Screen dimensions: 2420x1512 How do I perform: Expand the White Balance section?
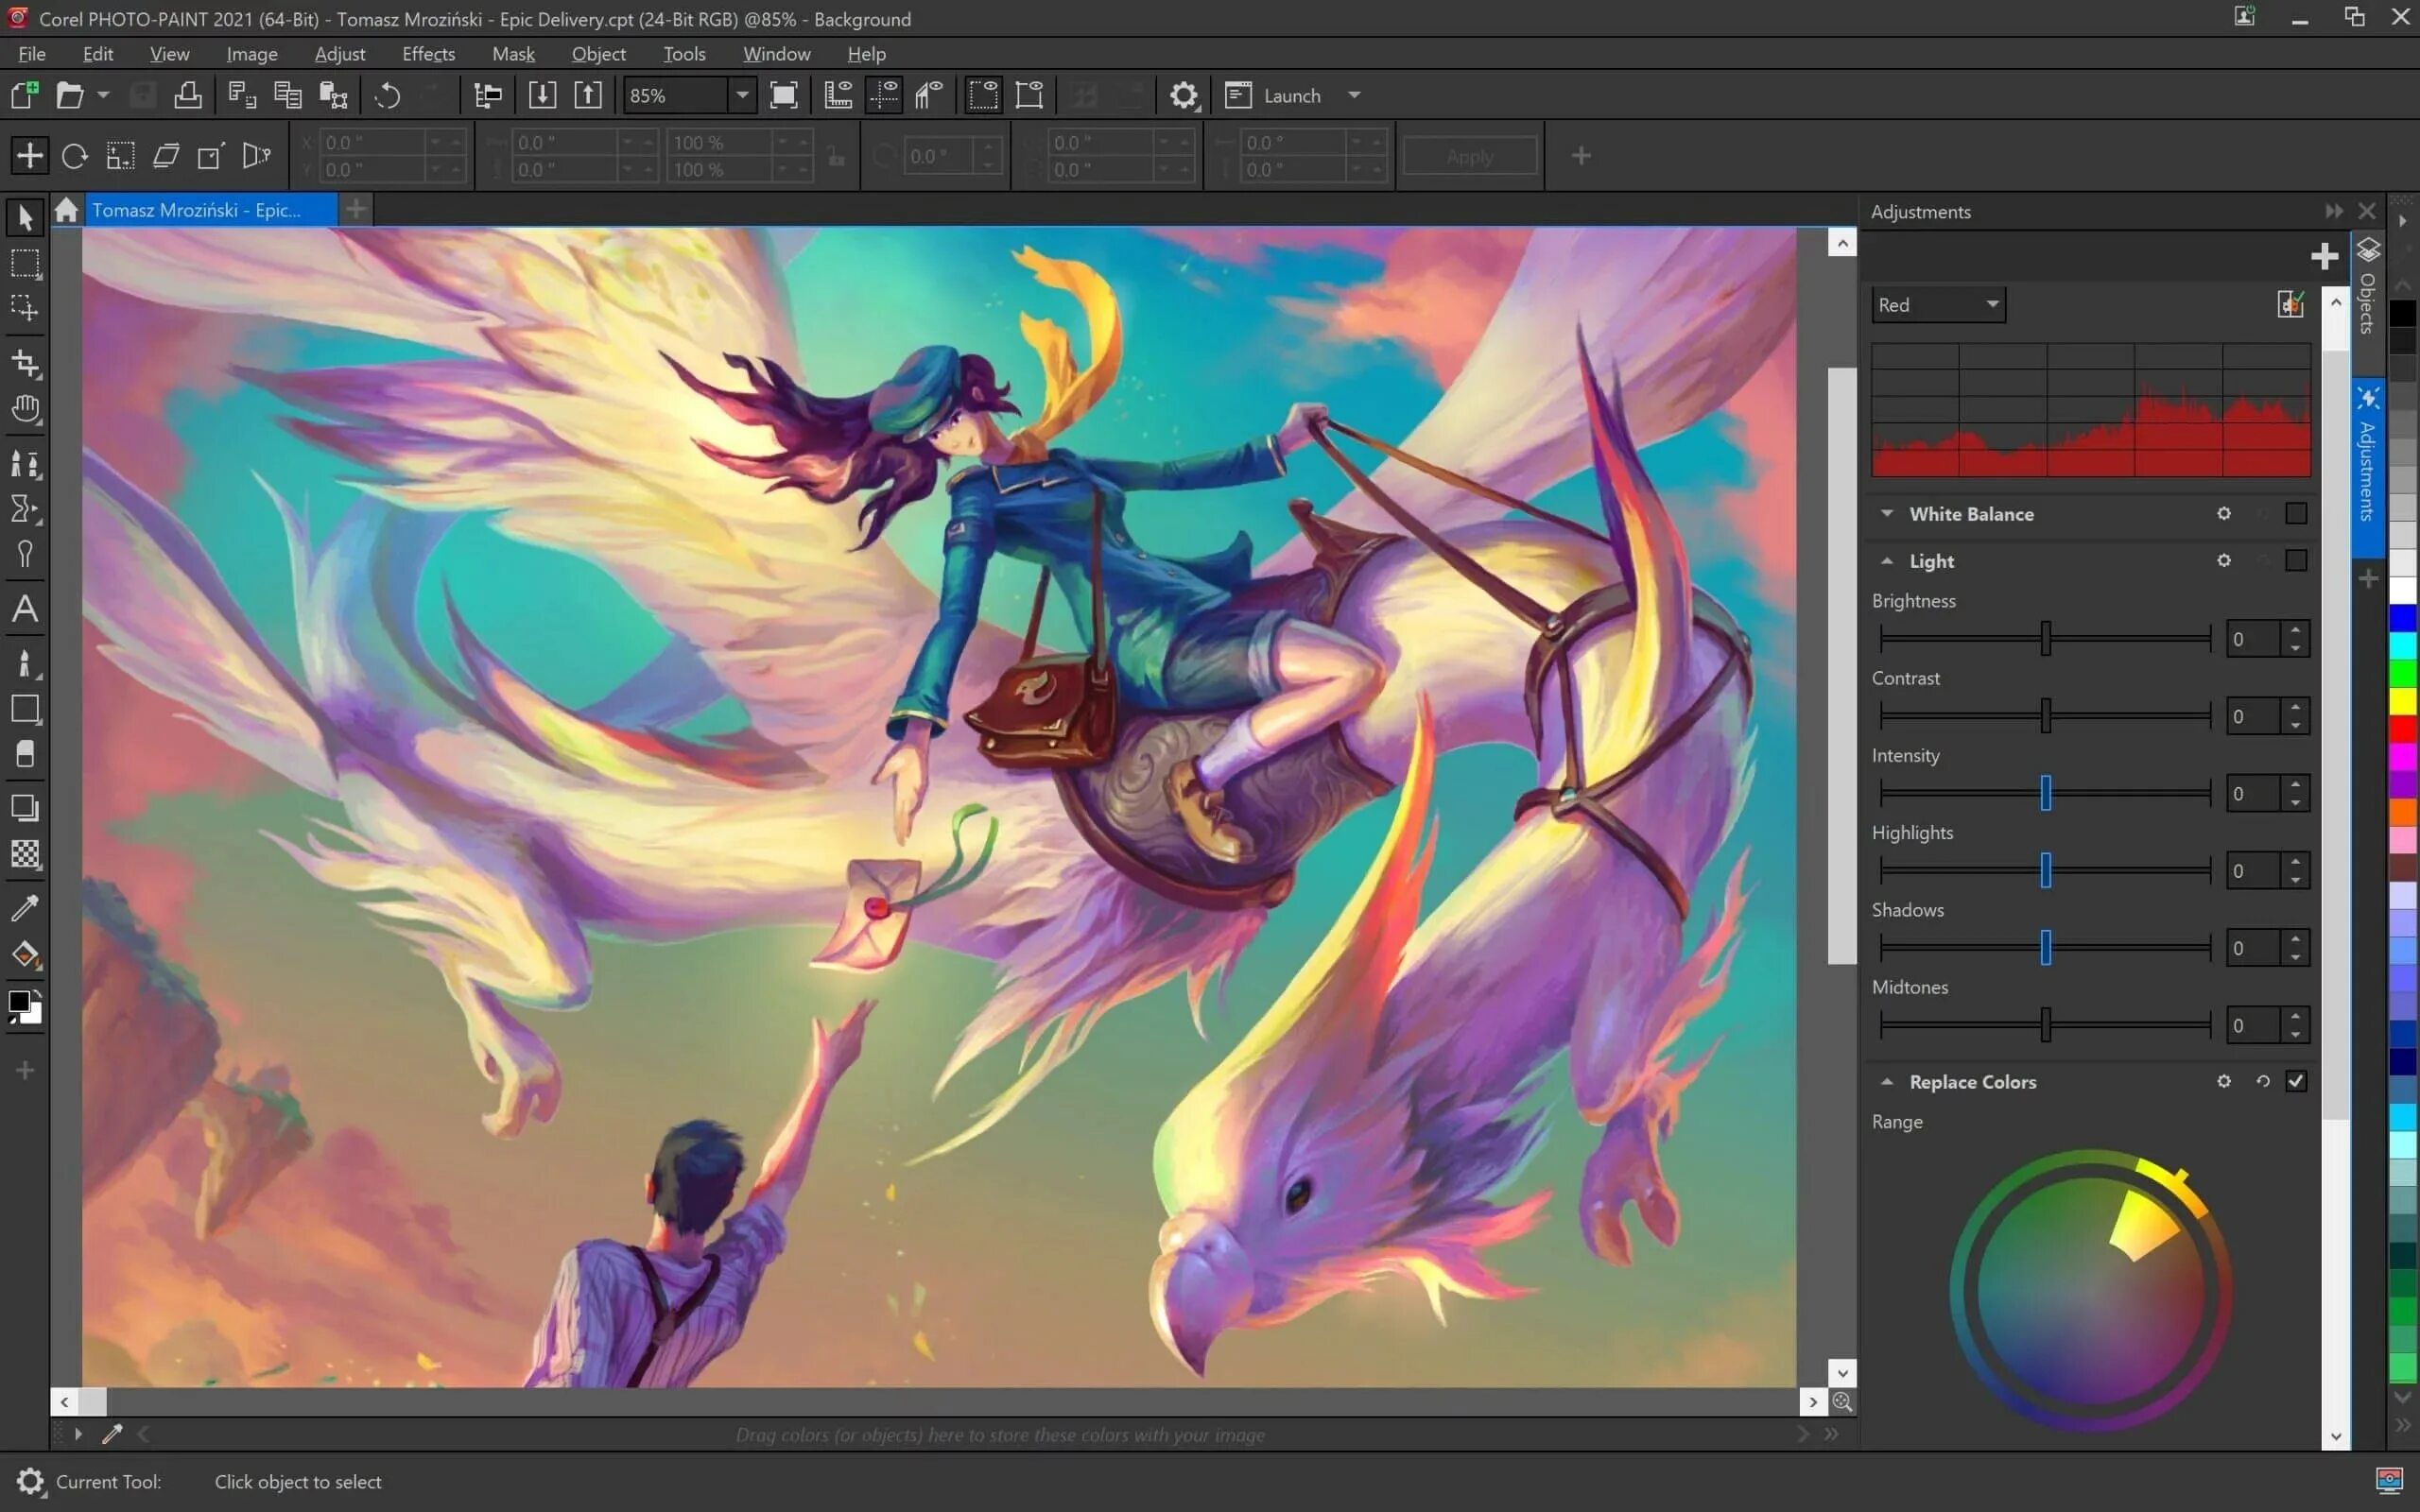1887,514
